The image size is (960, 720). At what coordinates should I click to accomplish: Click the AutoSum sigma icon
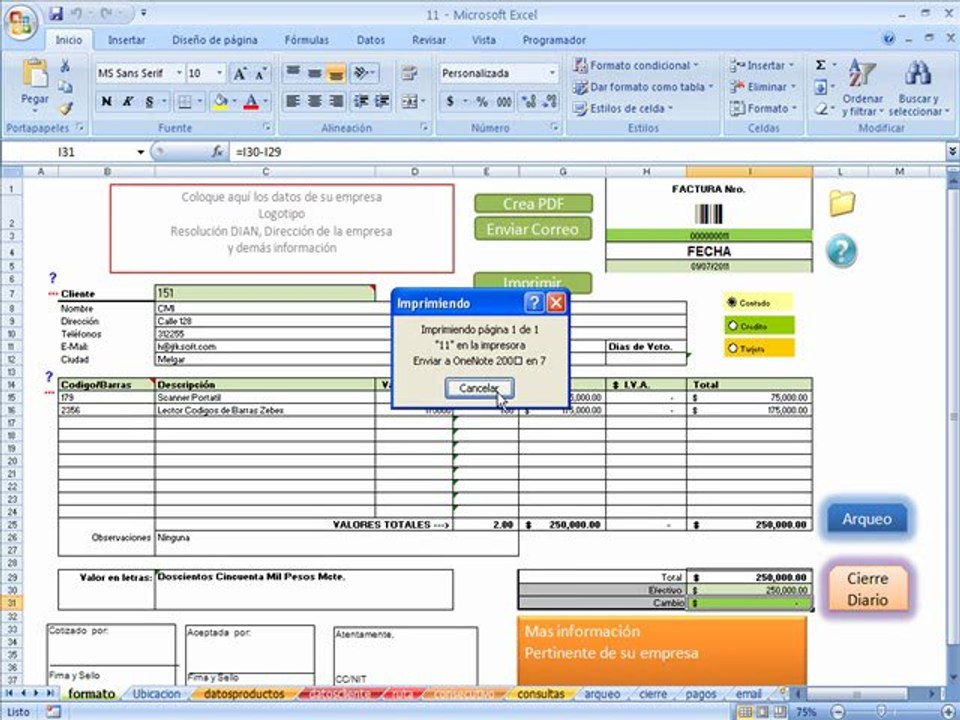[x=821, y=65]
